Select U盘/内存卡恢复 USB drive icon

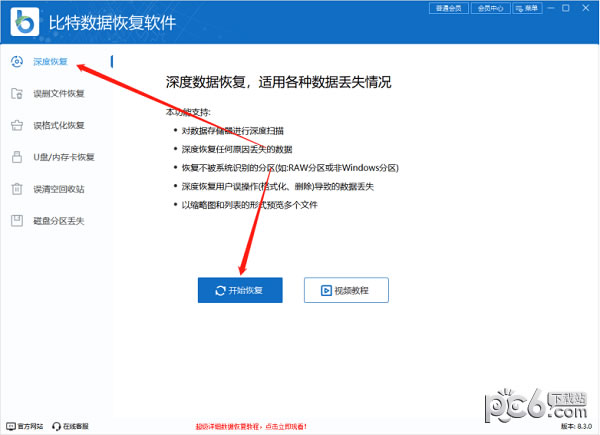(17, 157)
